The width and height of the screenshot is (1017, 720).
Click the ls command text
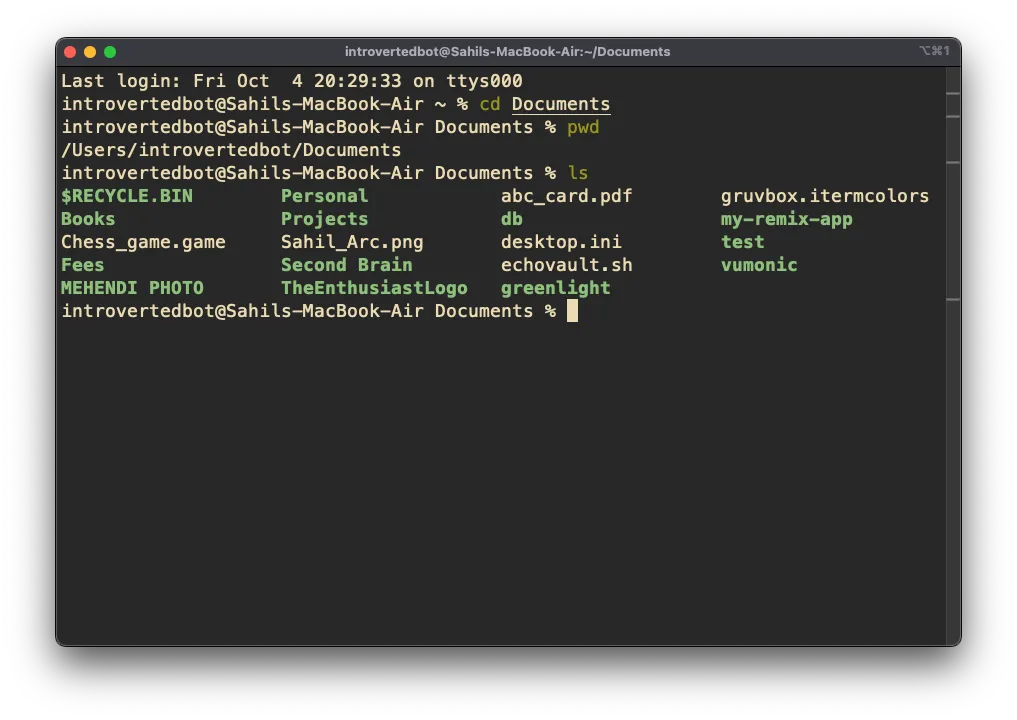pyautogui.click(x=578, y=173)
